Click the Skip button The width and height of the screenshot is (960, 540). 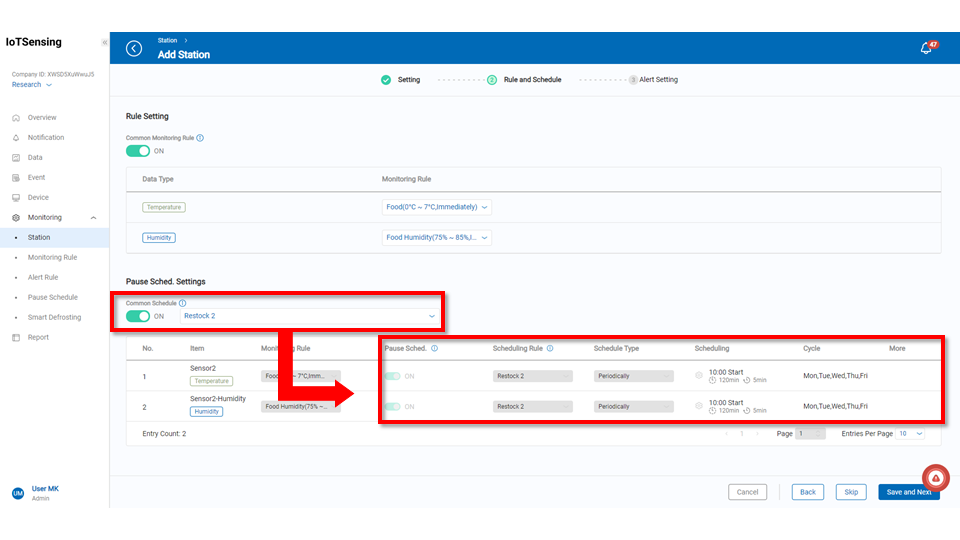click(x=851, y=492)
